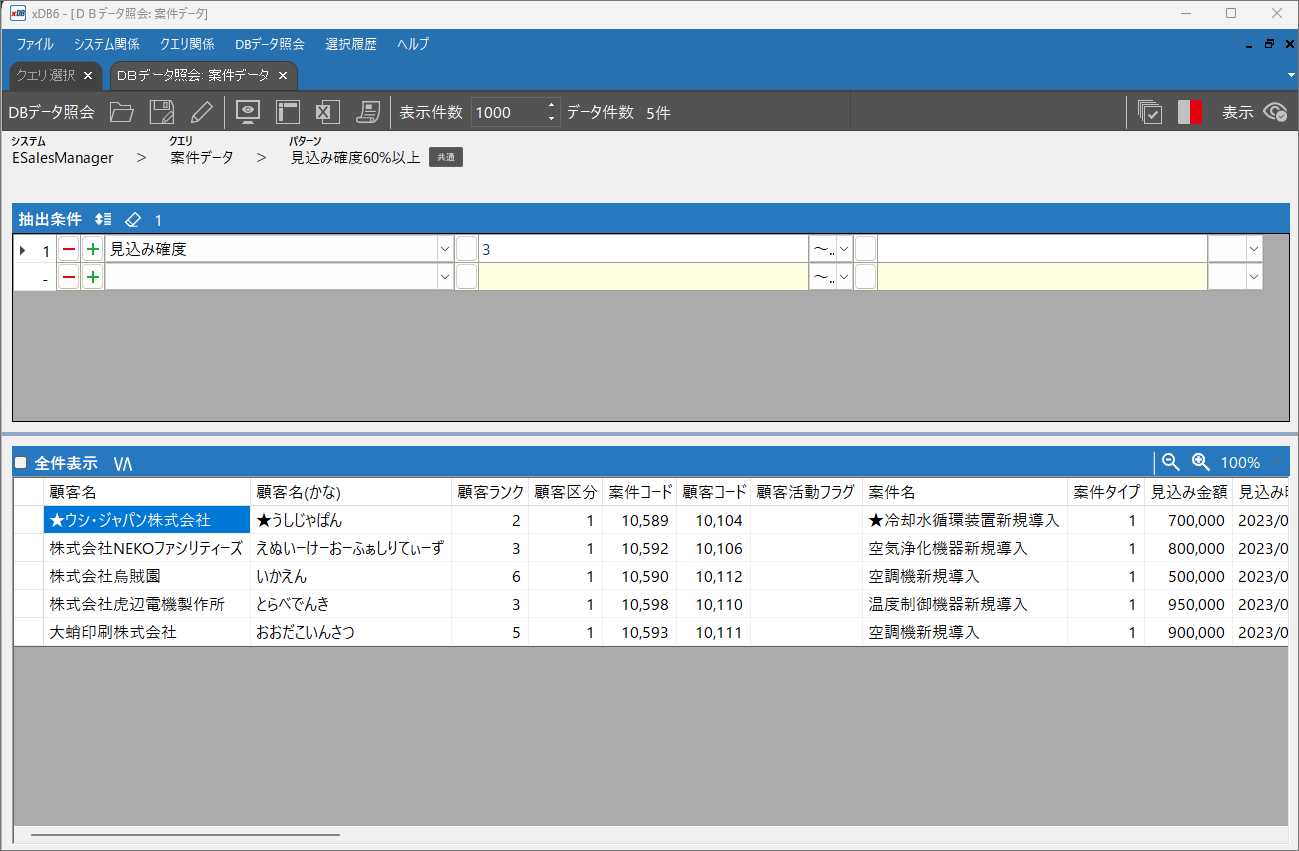This screenshot has width=1299, height=851.
Task: Restore the inner document window
Action: 1269,44
